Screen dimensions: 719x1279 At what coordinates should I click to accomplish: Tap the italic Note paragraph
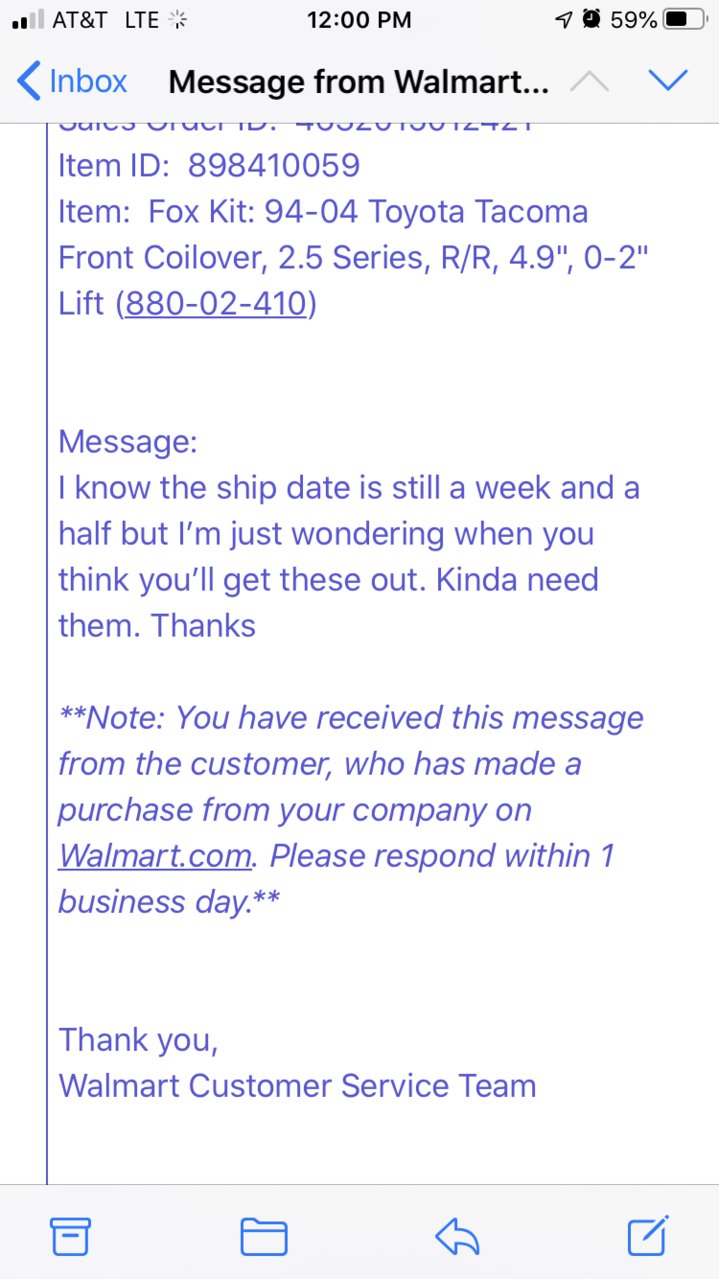(351, 810)
